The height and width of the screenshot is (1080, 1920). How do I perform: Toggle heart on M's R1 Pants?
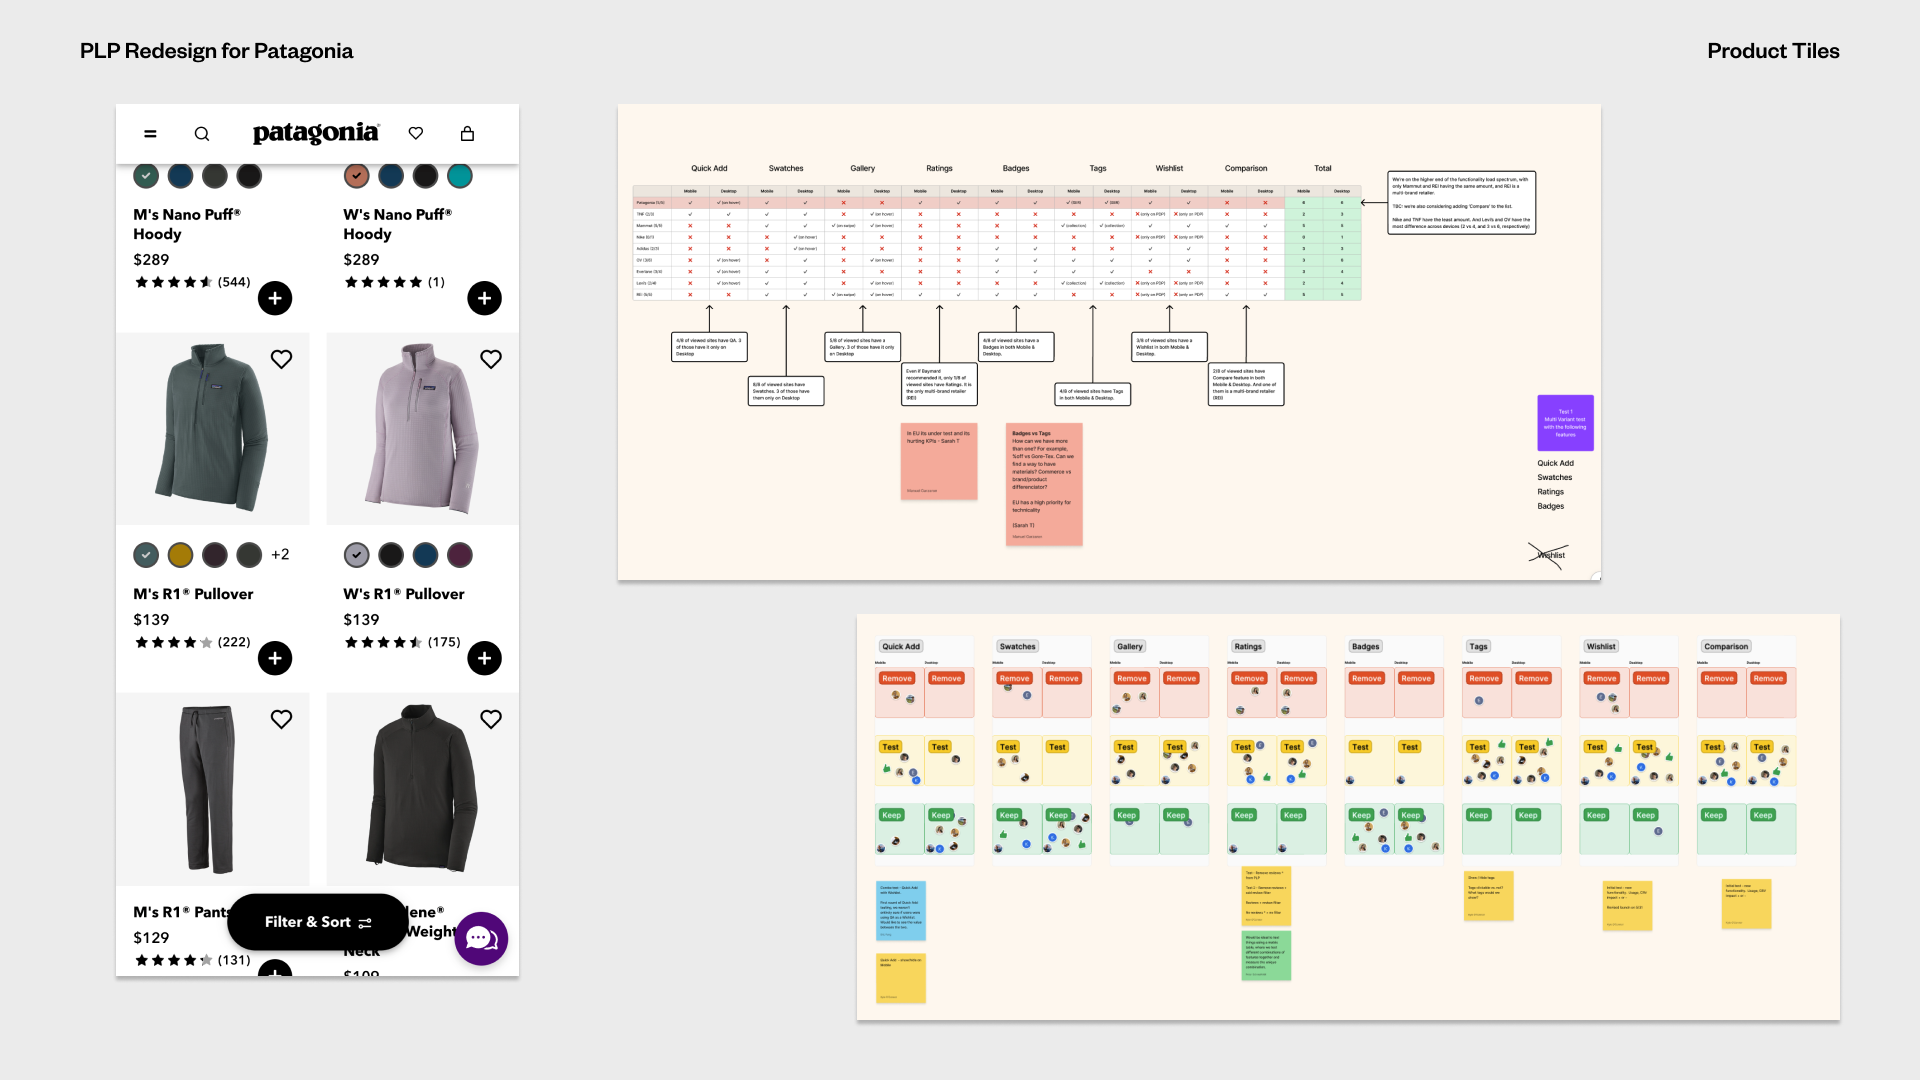(282, 719)
